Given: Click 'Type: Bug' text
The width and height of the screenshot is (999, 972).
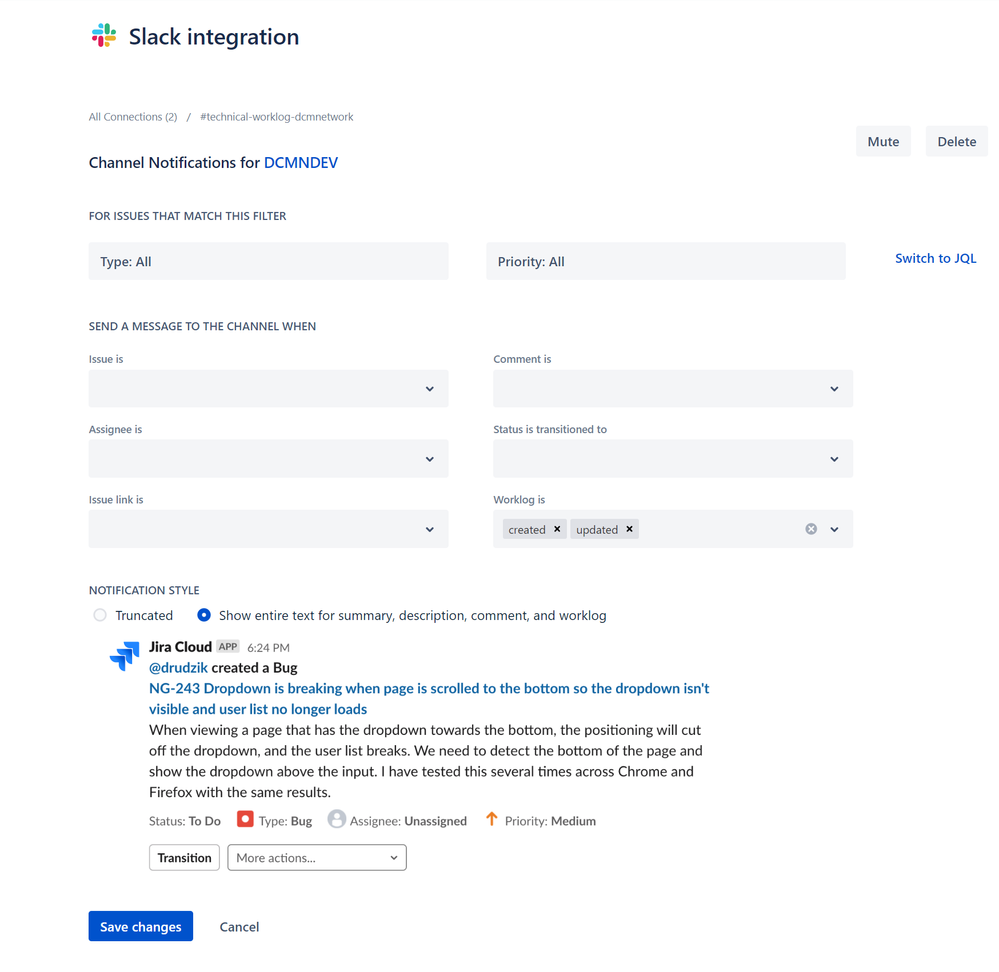Looking at the screenshot, I should click(285, 820).
